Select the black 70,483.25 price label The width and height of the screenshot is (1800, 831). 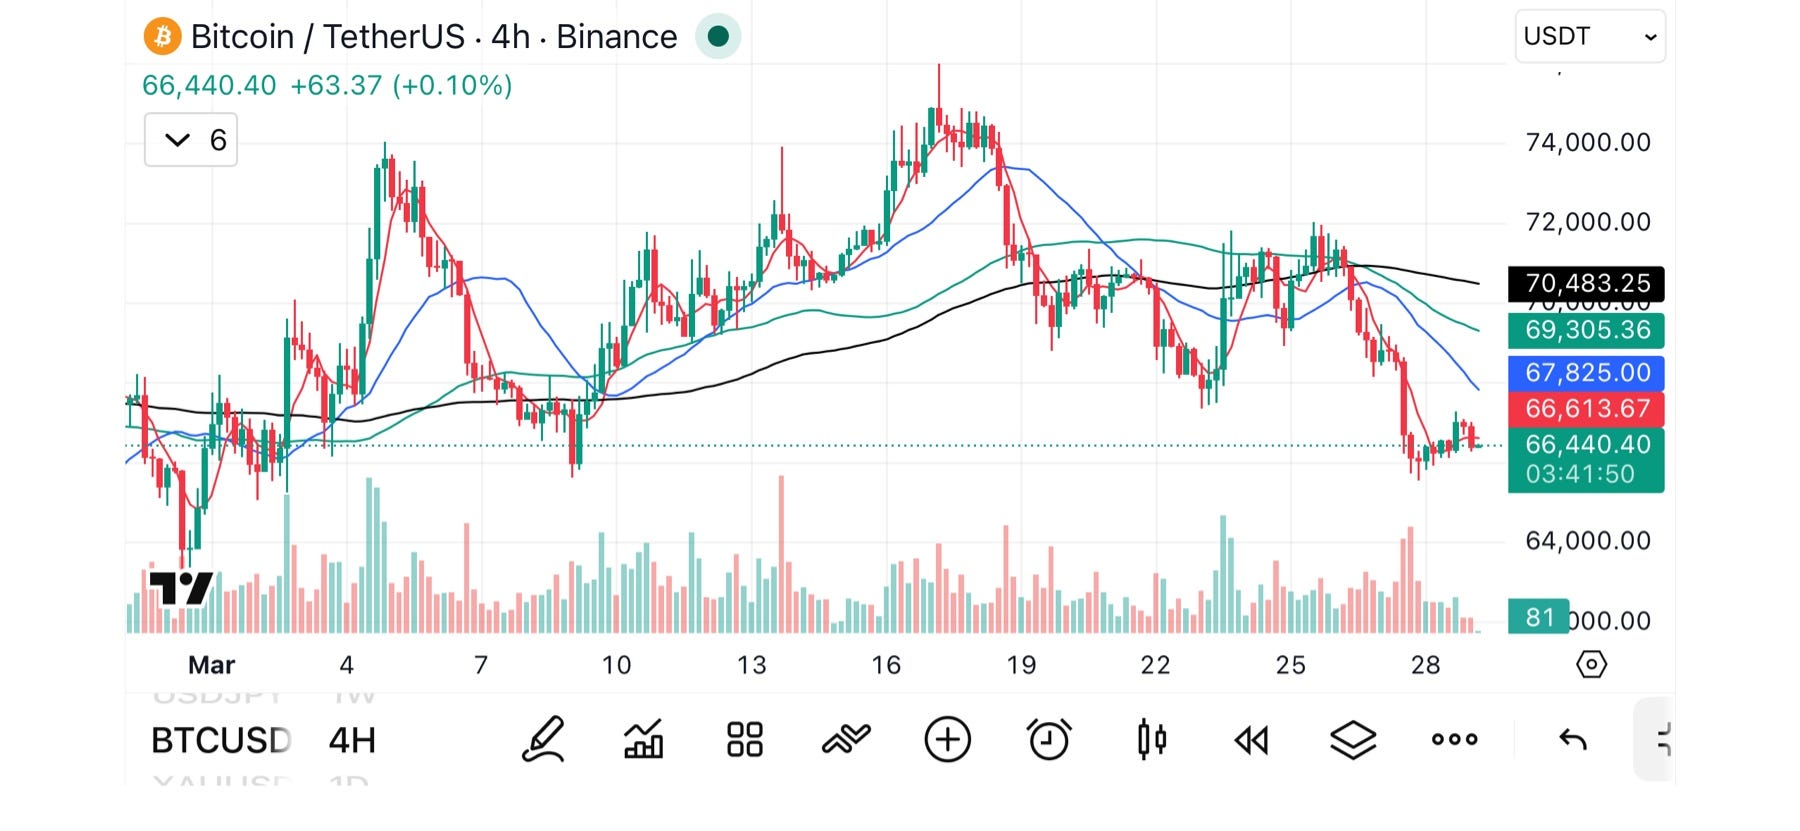point(1586,284)
